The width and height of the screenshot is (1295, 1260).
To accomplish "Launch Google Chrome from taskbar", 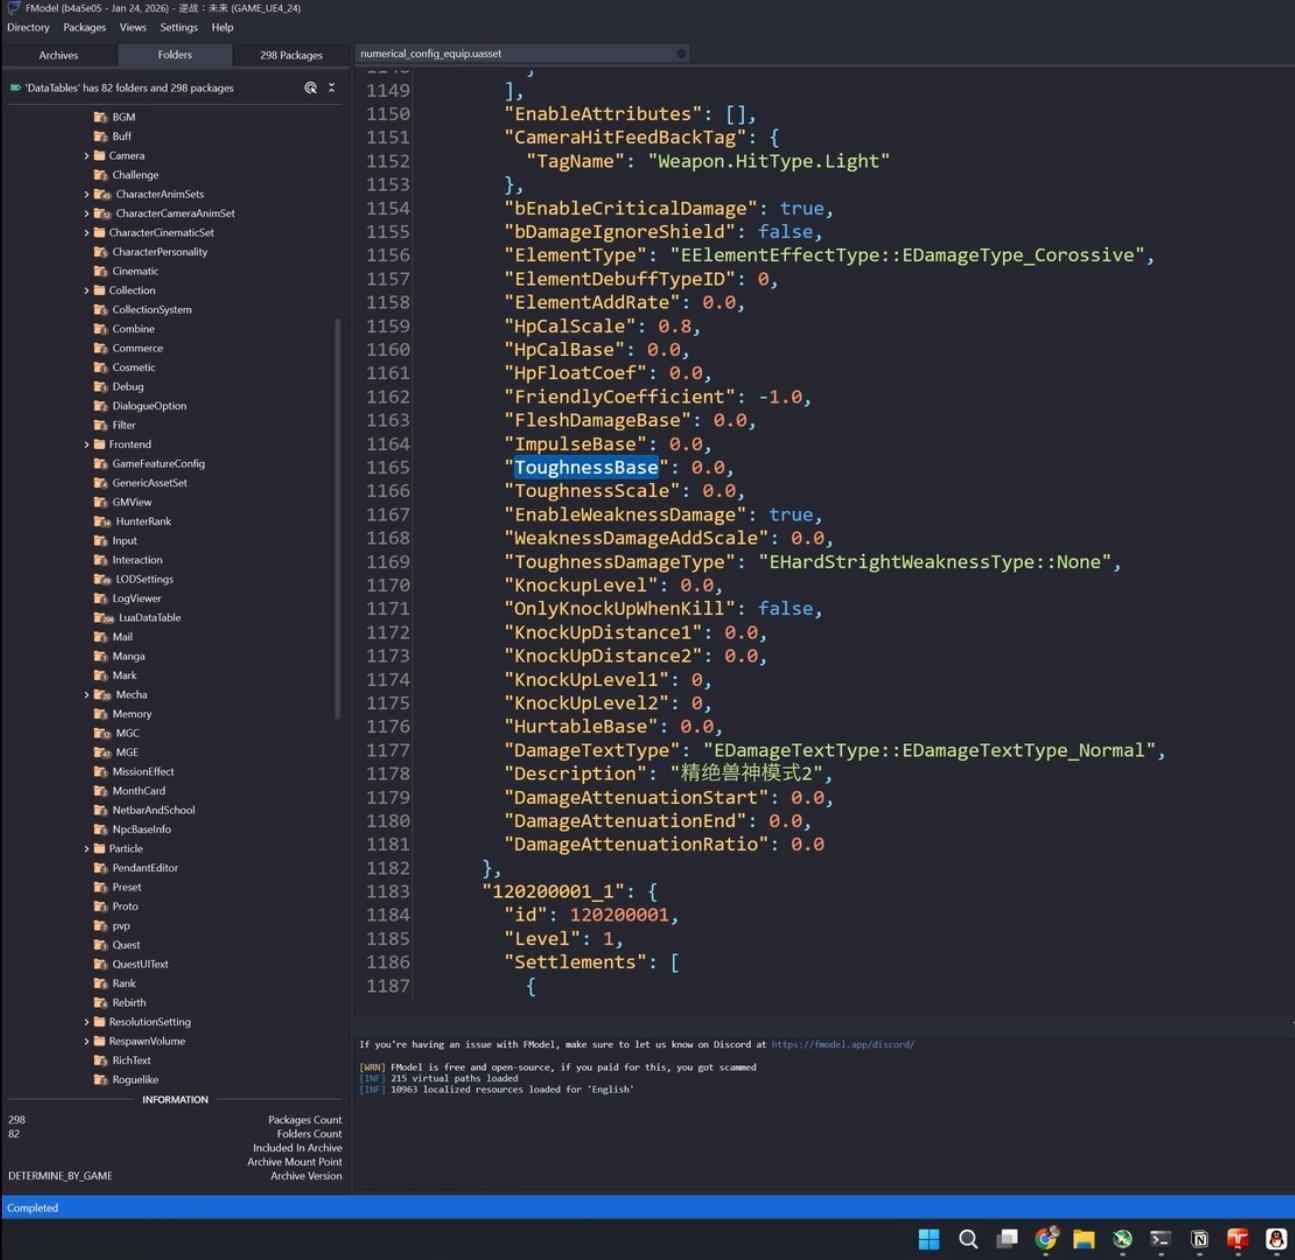I will 1046,1239.
